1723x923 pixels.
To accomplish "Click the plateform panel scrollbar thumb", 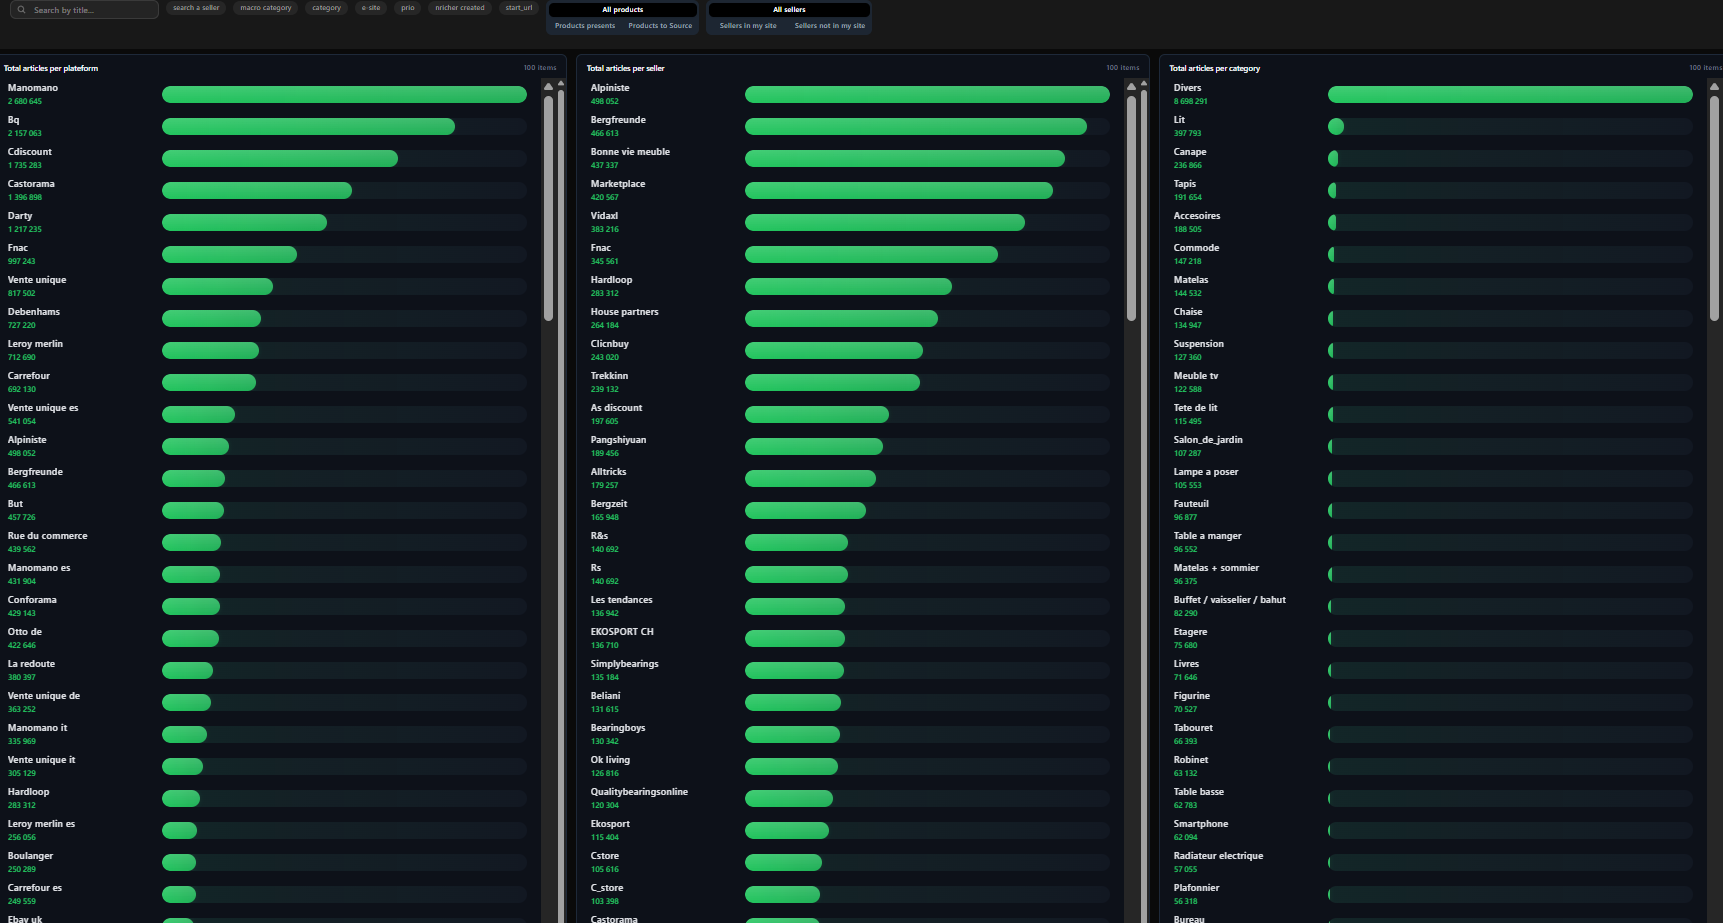I will 548,208.
